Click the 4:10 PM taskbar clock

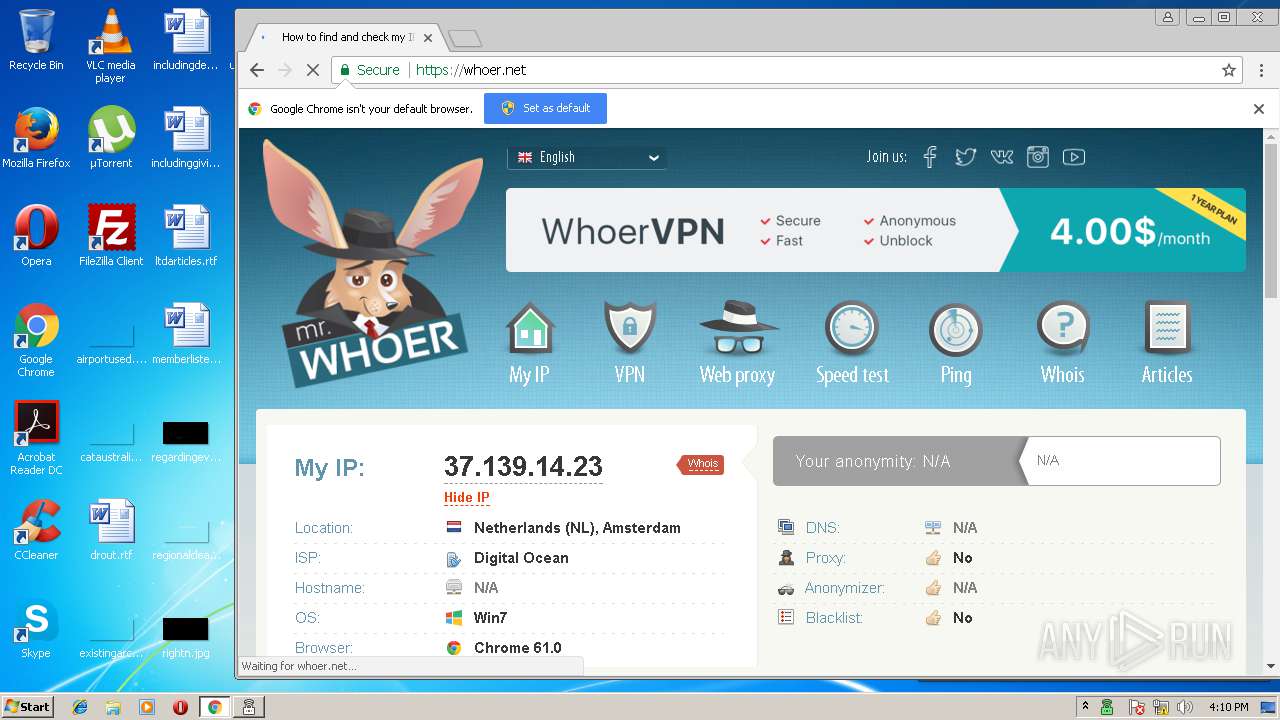(1228, 706)
